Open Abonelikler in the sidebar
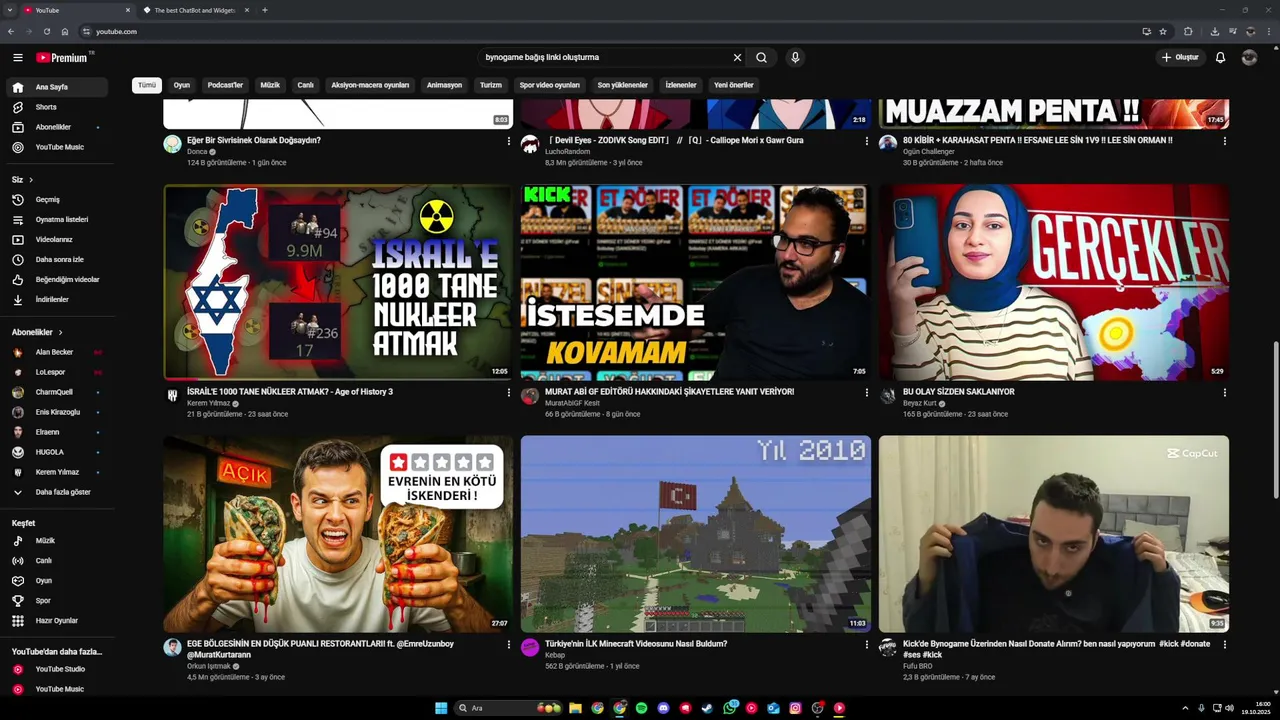 point(58,127)
